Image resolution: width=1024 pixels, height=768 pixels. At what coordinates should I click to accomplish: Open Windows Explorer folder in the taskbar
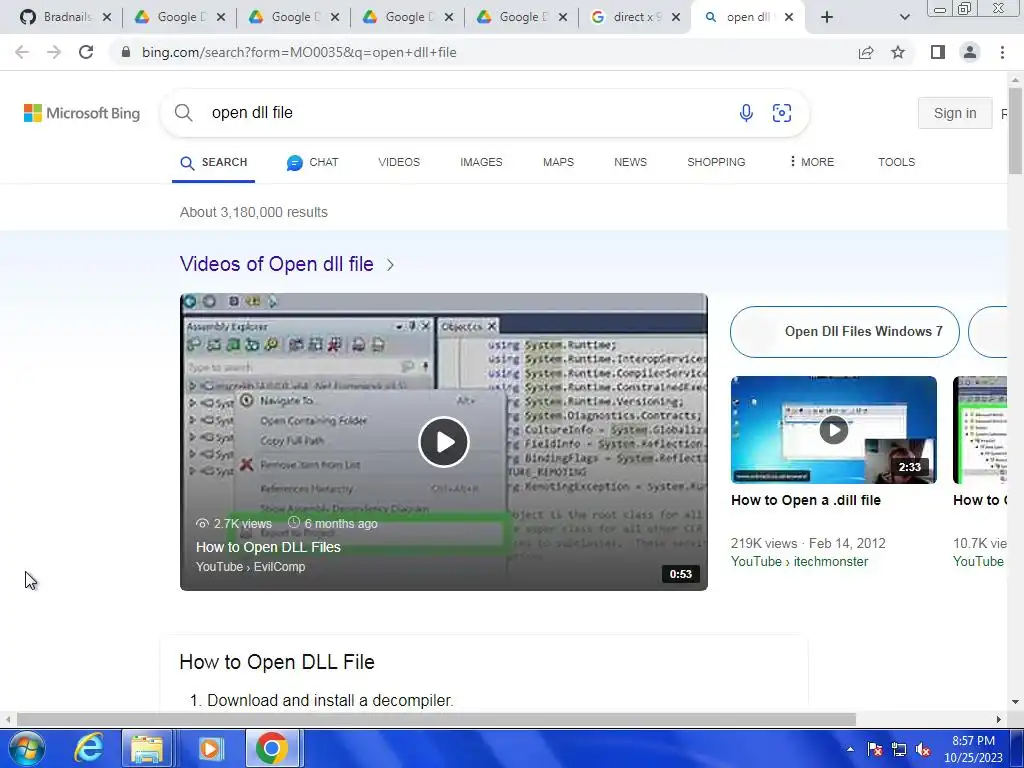147,748
